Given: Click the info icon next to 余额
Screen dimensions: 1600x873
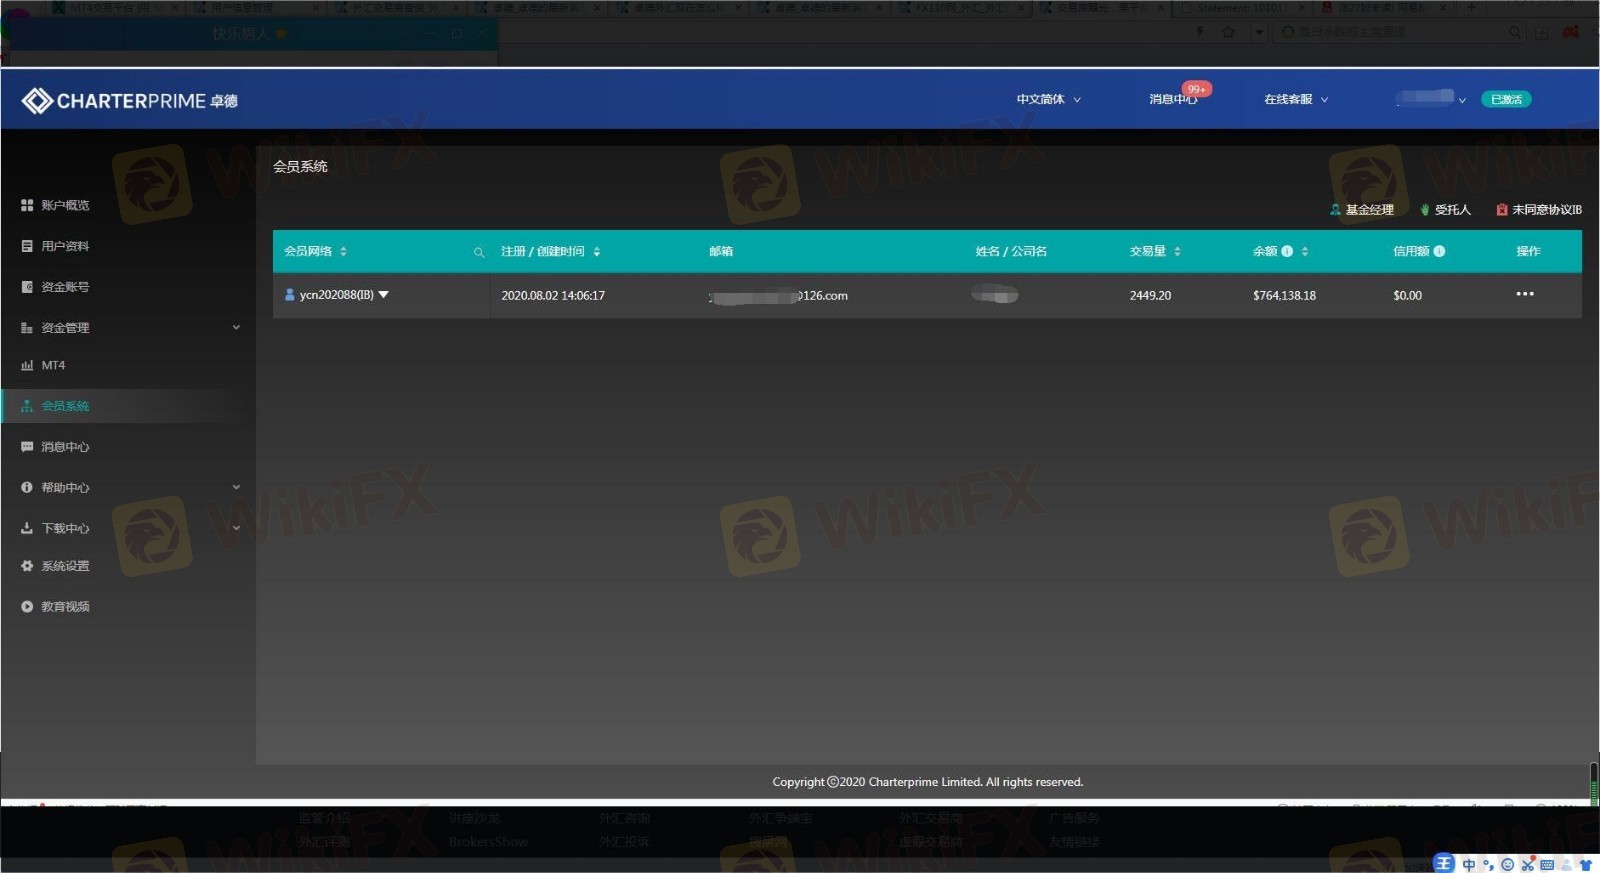Looking at the screenshot, I should point(1287,251).
